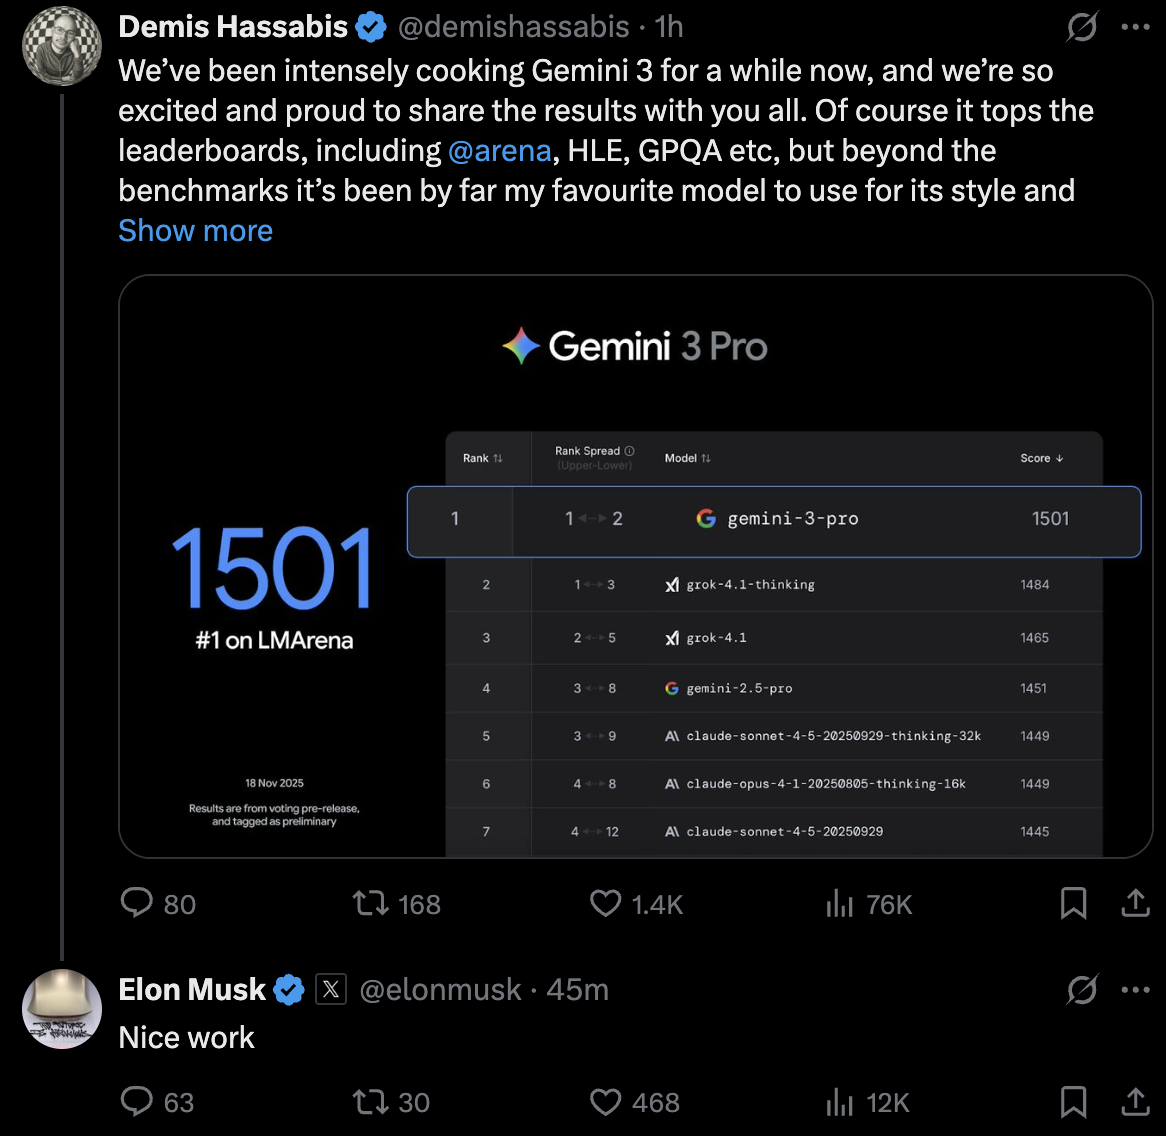Reply to Elon Musk's 'Nice work' post
Screen dimensions: 1166x1136
[137, 1102]
